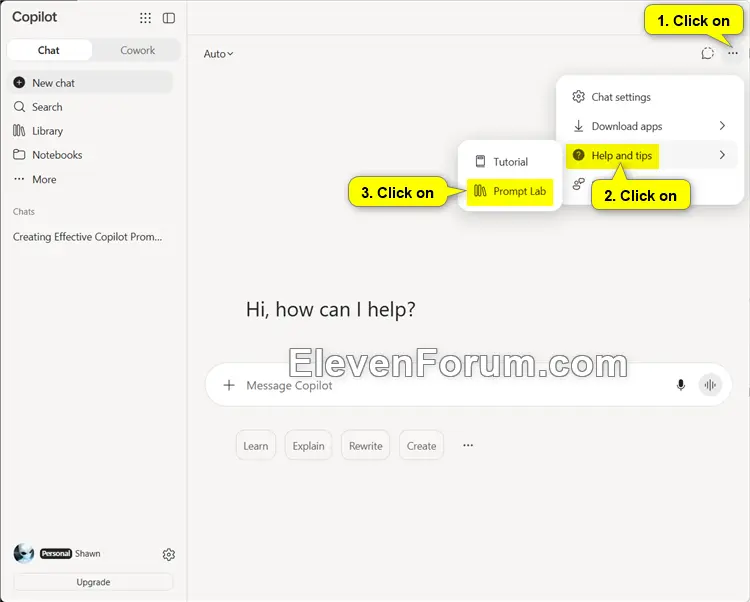Switch to the Cowork tab
Screen dimensions: 750x602
(x=137, y=50)
